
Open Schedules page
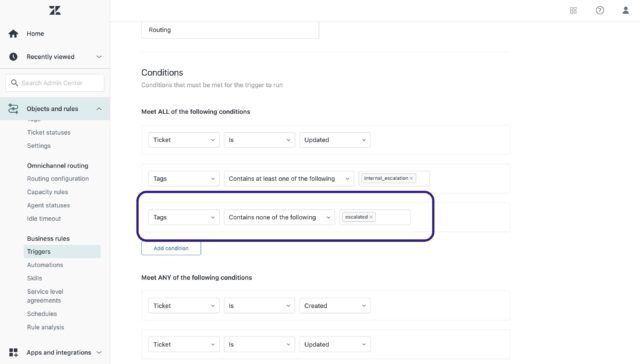pos(42,314)
